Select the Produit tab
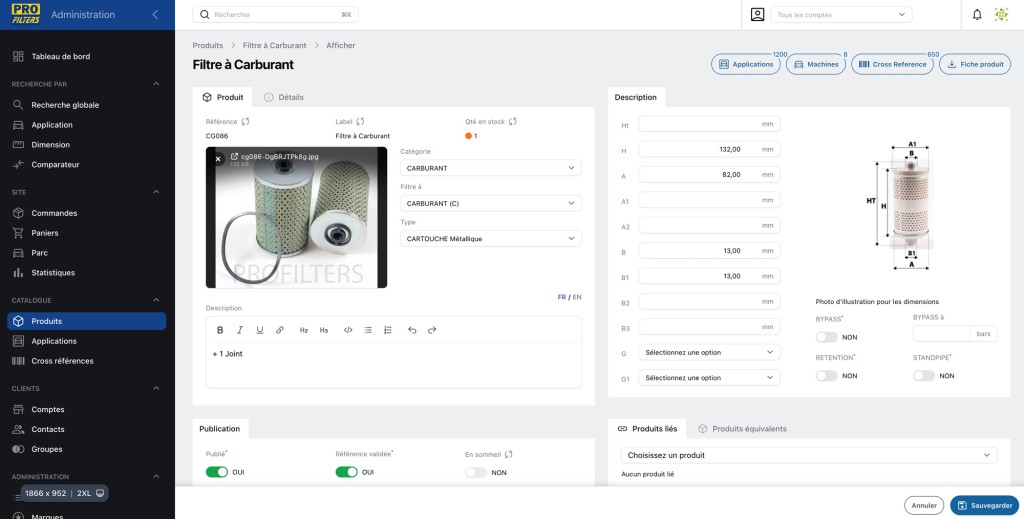This screenshot has height=519, width=1024. (223, 97)
